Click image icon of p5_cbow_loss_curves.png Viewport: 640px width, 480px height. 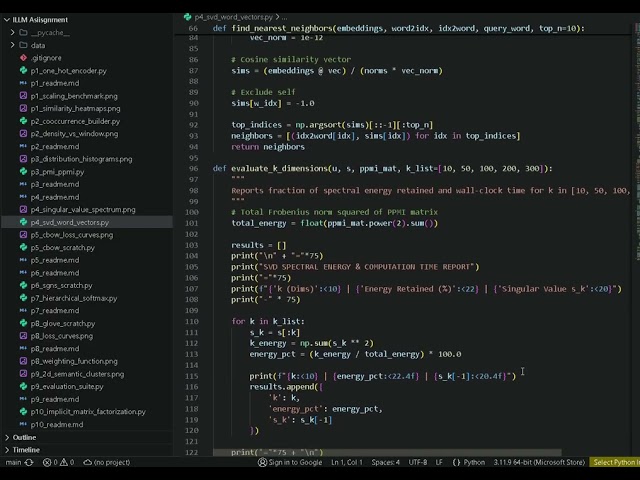coord(23,235)
